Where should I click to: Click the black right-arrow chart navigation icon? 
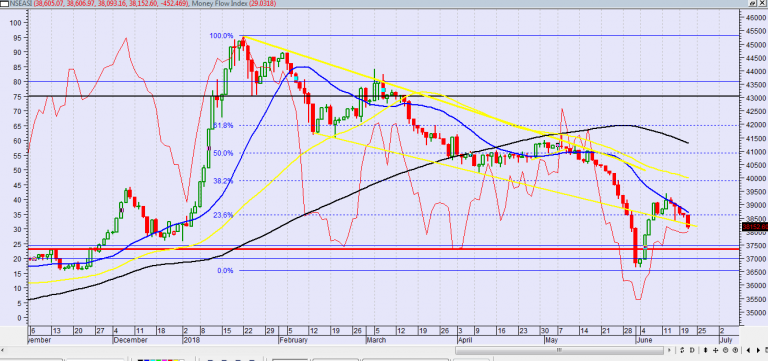point(758,350)
